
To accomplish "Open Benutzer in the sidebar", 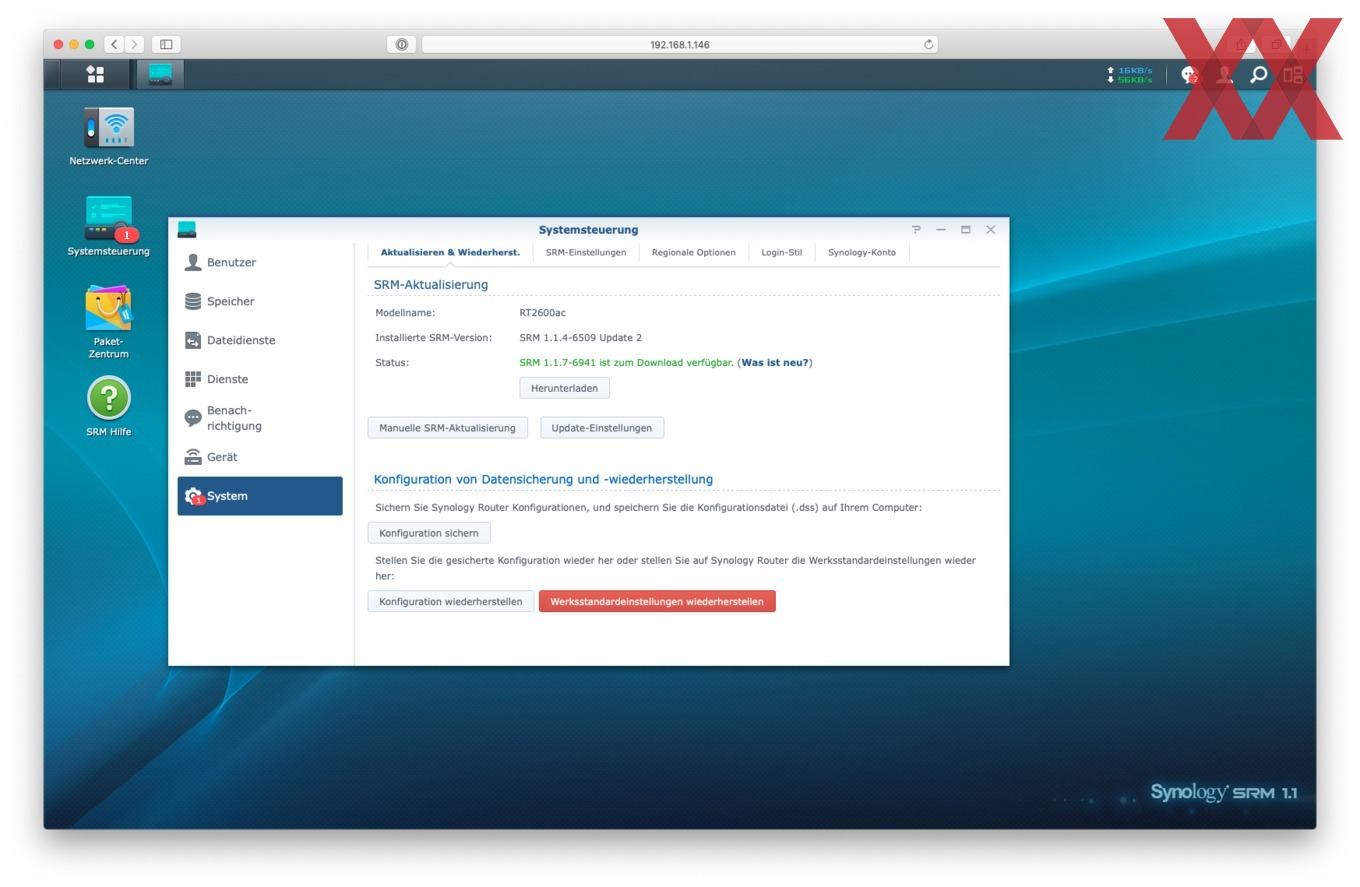I will 260,262.
